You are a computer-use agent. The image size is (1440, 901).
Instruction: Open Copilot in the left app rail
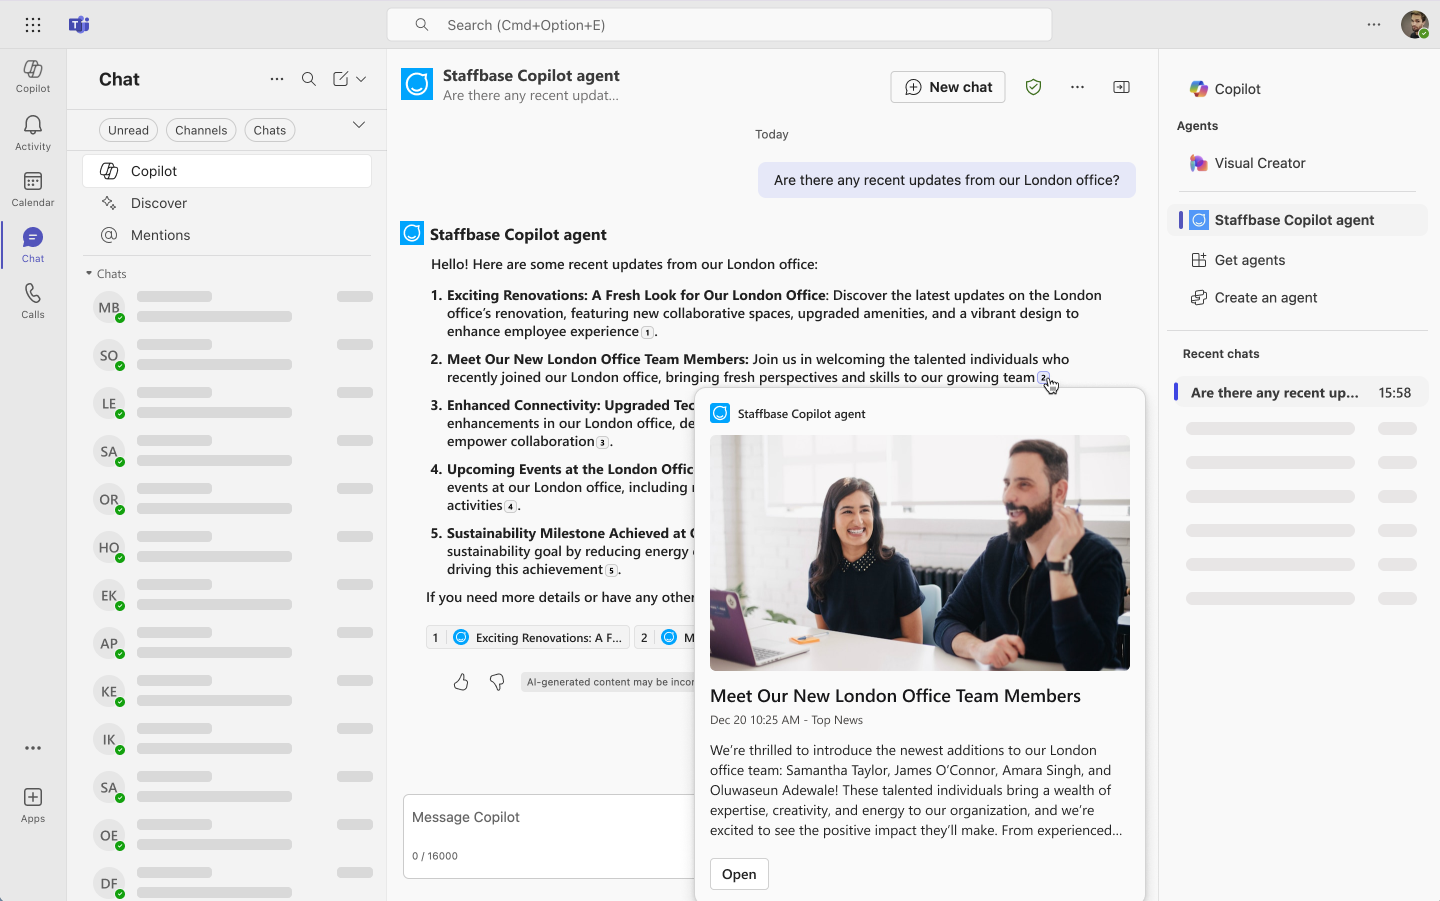coord(33,76)
